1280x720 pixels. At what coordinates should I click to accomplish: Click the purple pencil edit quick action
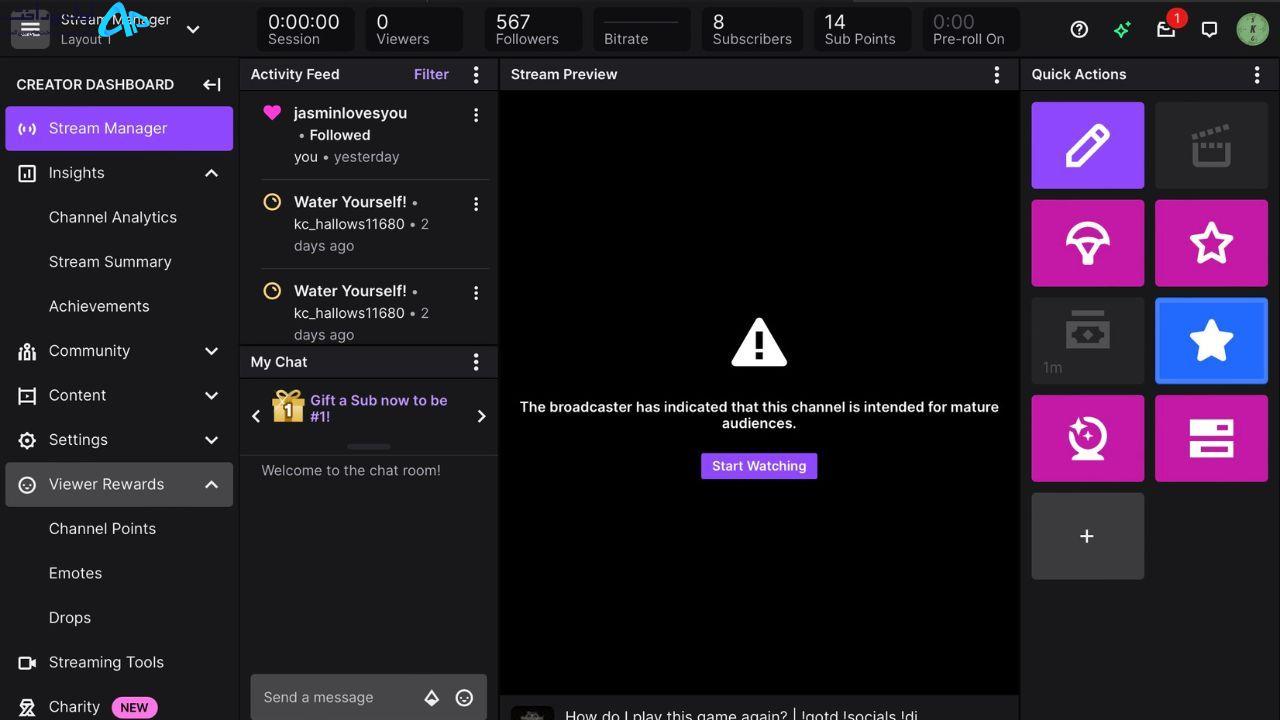pos(1088,145)
